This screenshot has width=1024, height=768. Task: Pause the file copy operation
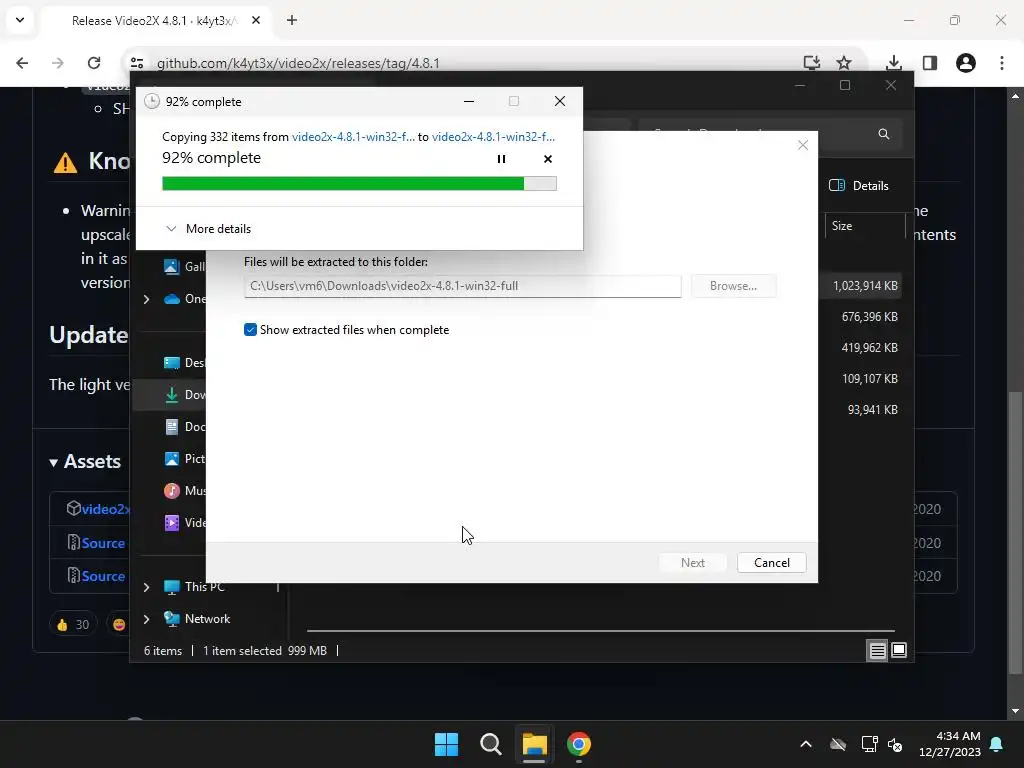[501, 159]
